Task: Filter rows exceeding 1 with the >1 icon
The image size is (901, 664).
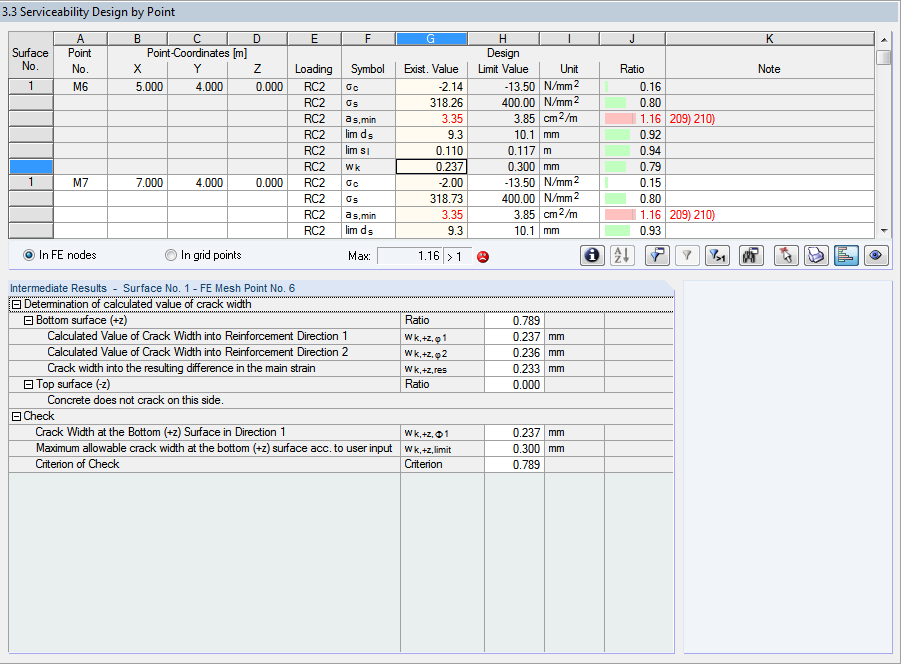Action: point(717,255)
